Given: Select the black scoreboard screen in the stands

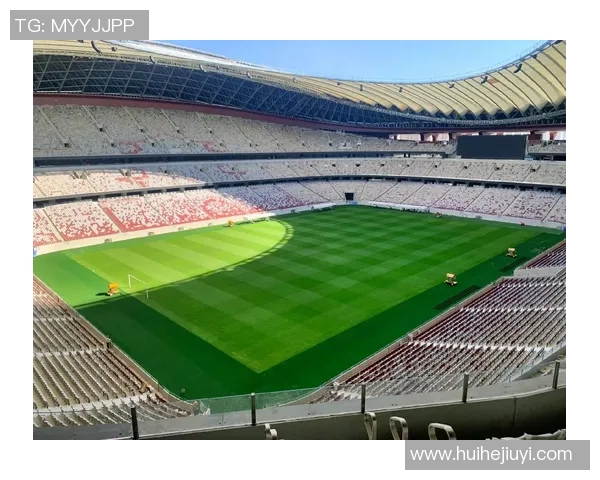Looking at the screenshot, I should pos(492,147).
